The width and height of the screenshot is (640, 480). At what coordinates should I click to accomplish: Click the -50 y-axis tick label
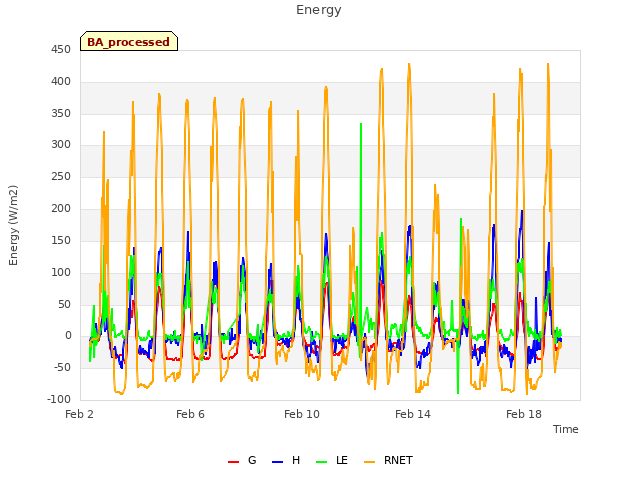62,368
